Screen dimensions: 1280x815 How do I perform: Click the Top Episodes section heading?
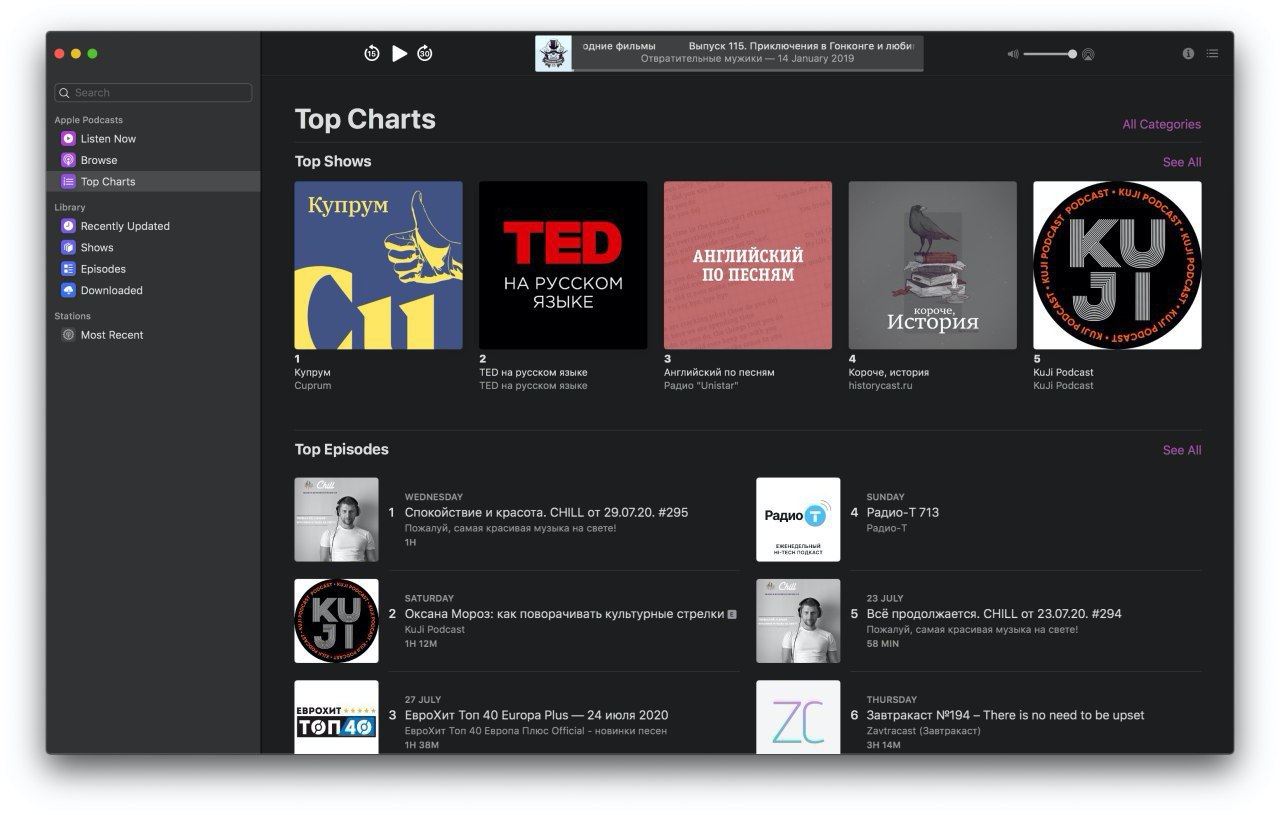[x=341, y=450]
